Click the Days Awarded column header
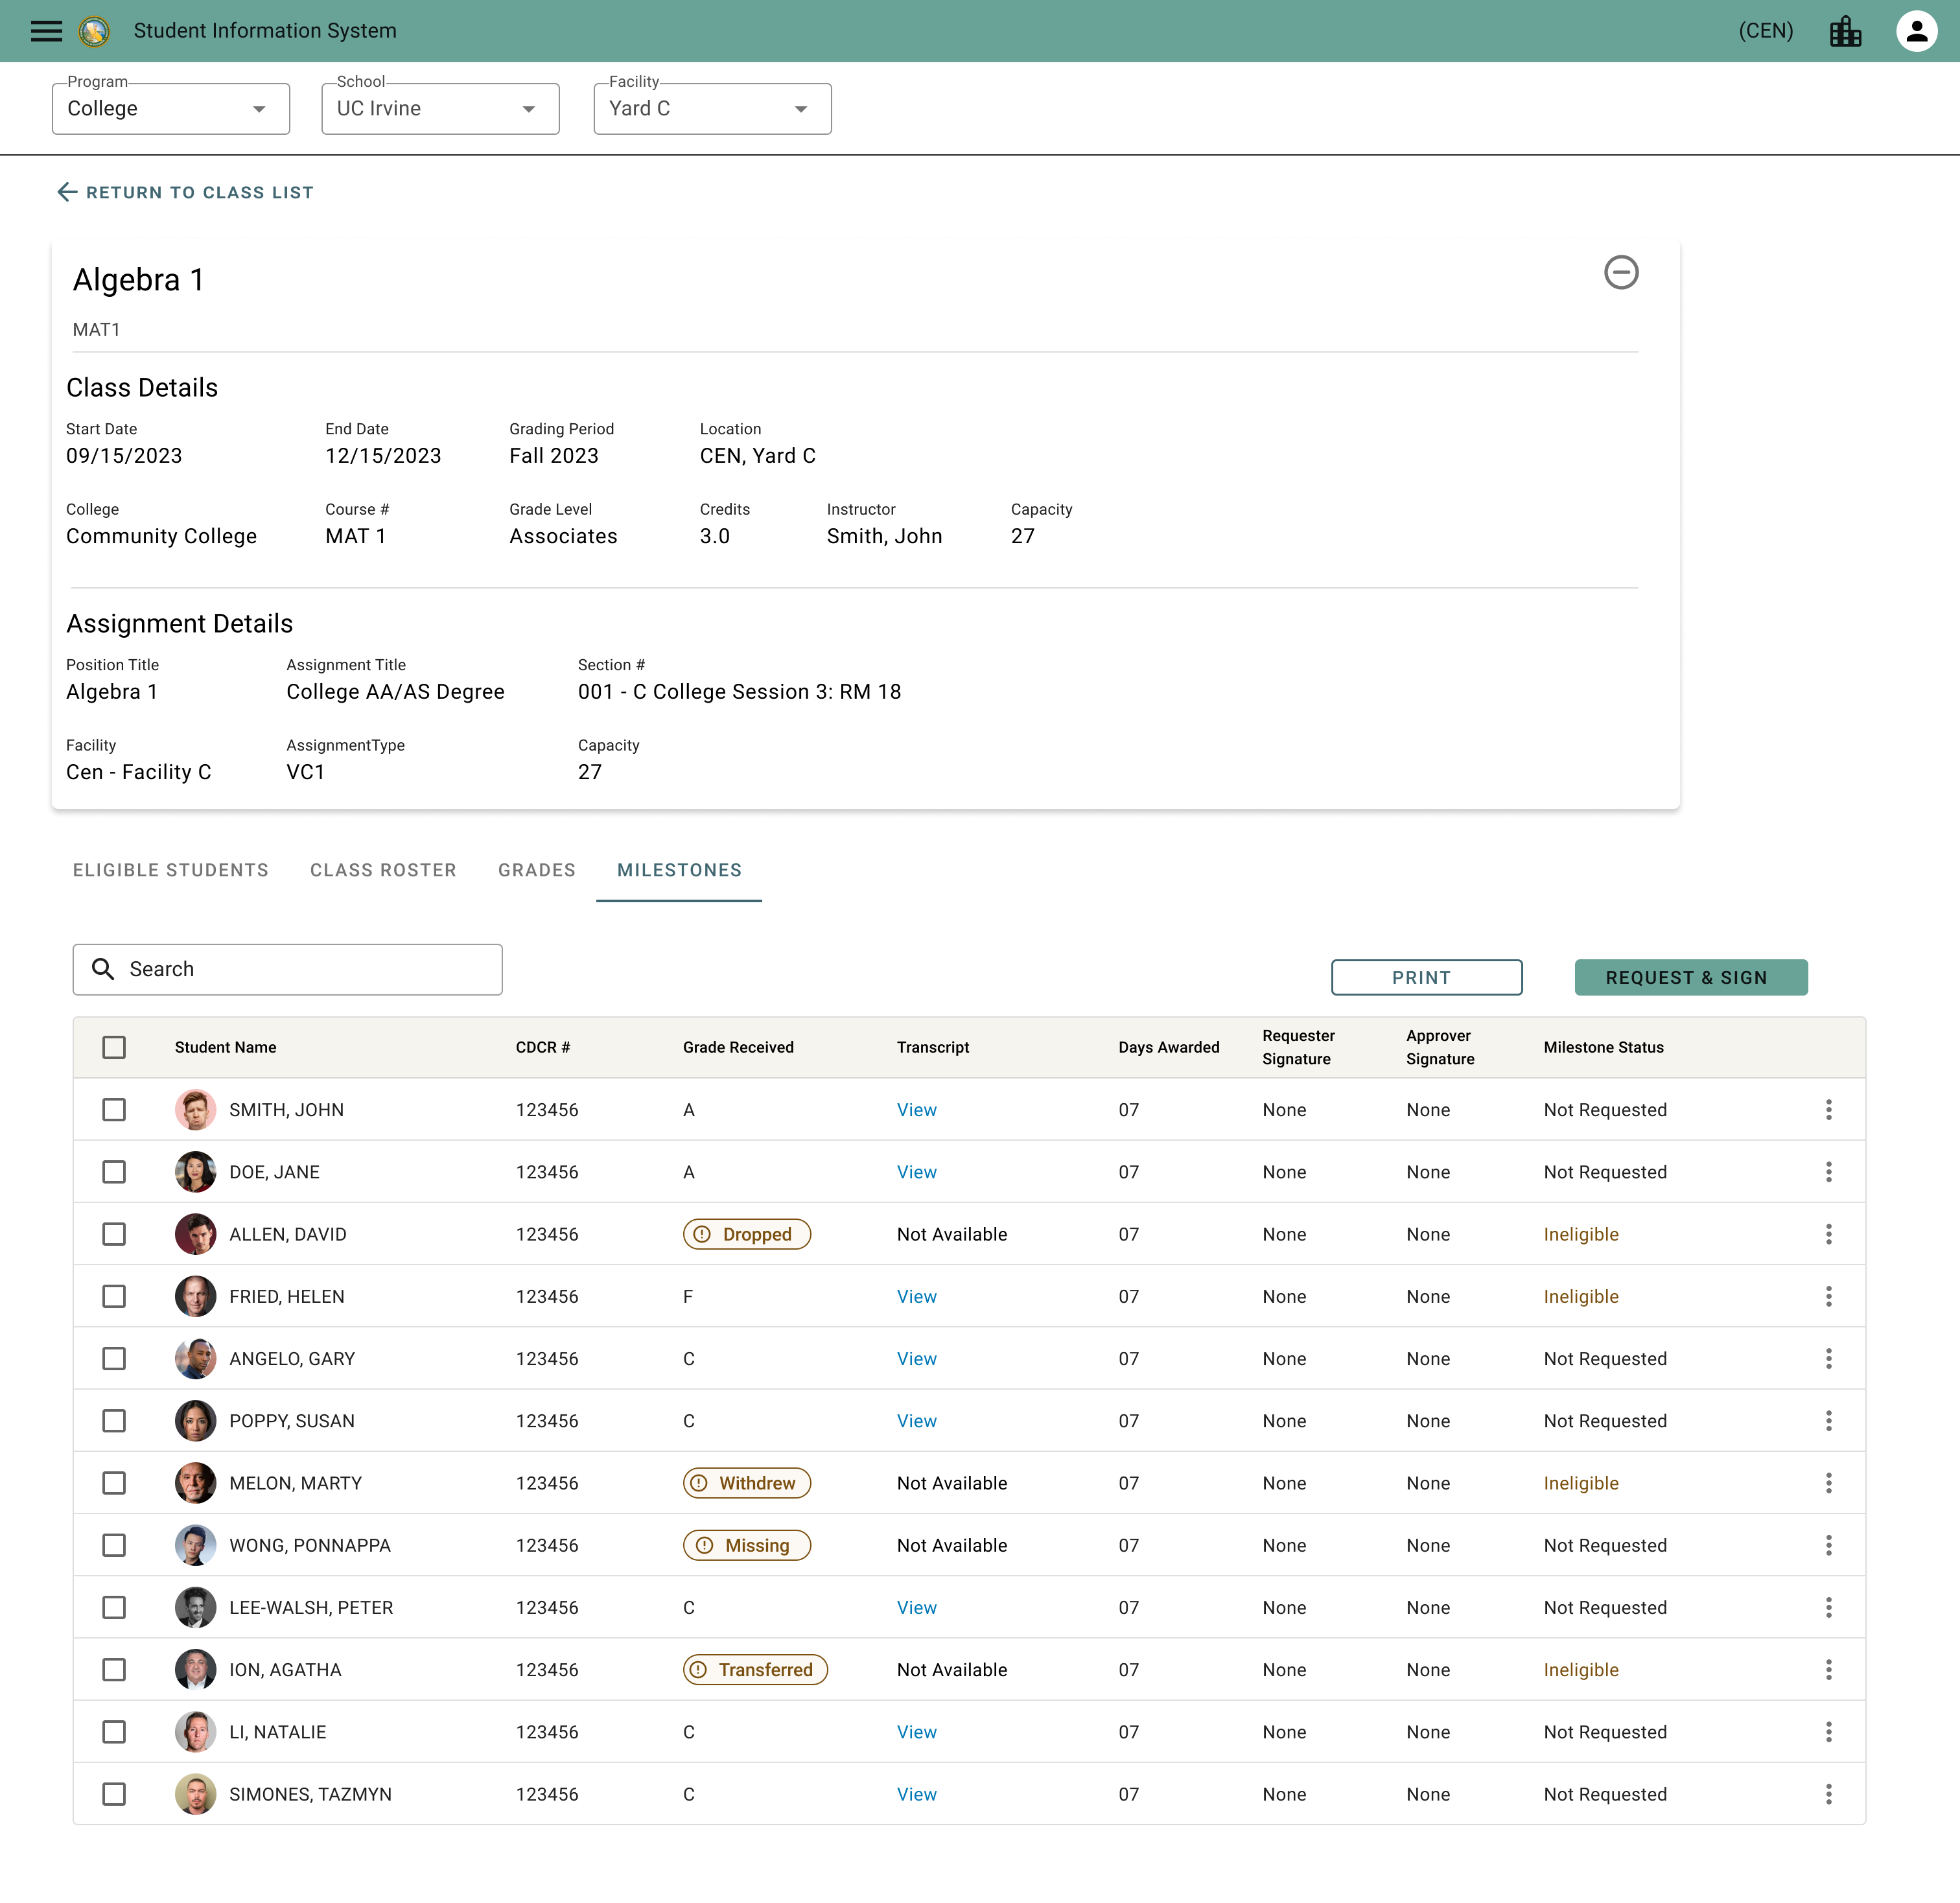Image resolution: width=1960 pixels, height=1903 pixels. click(1168, 1046)
